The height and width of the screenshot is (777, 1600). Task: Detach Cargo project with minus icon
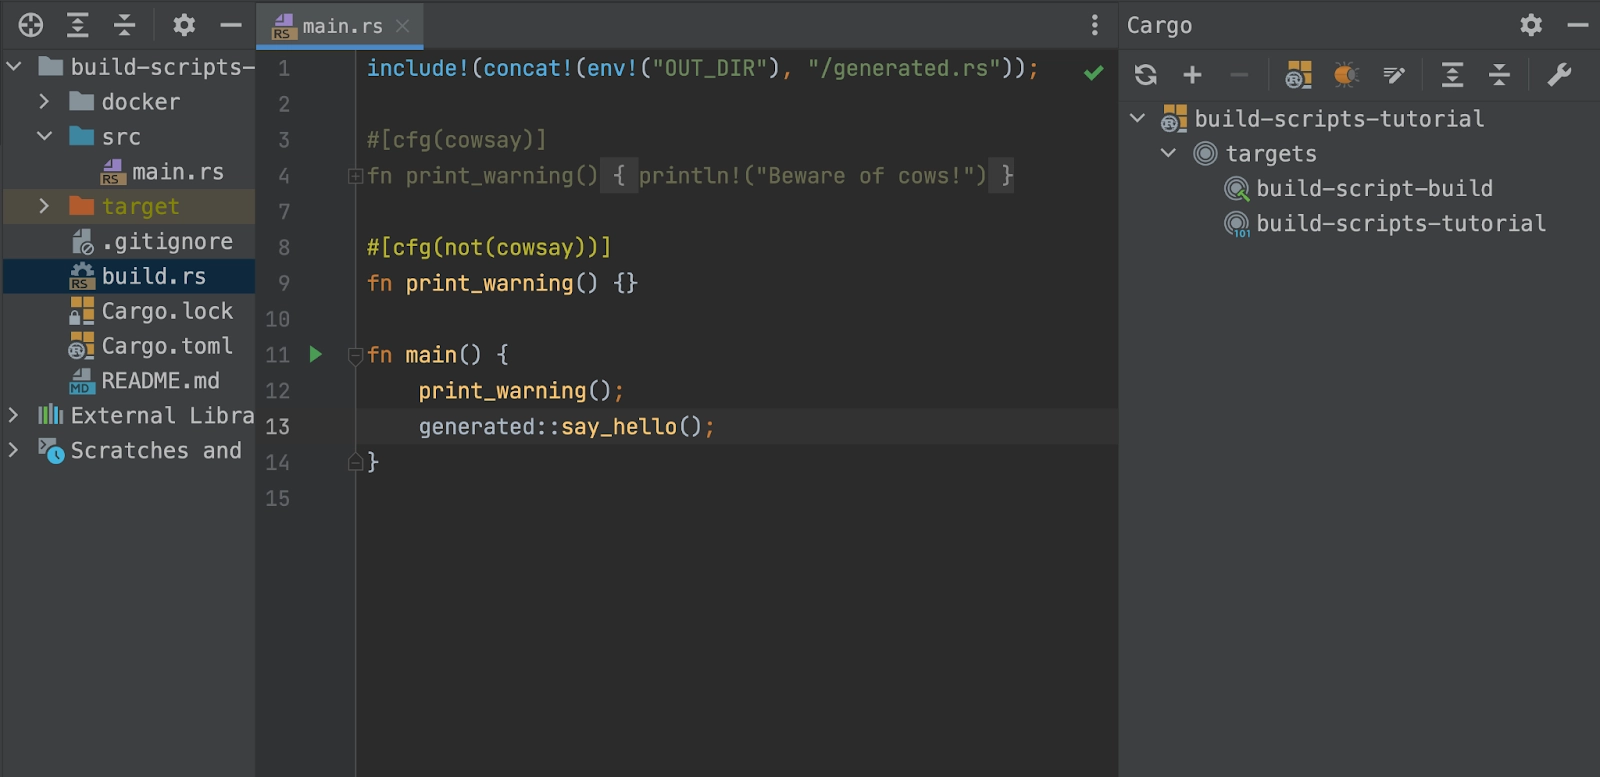click(x=1239, y=74)
